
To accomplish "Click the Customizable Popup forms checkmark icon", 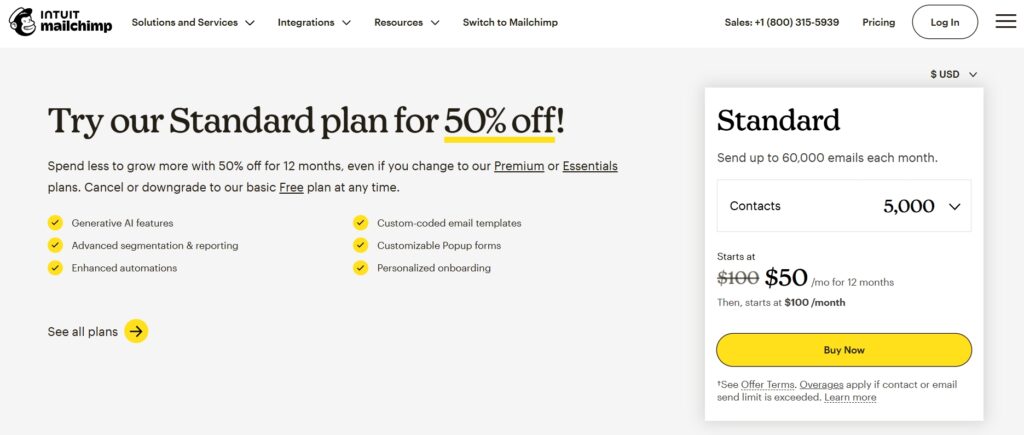I will [x=360, y=245].
